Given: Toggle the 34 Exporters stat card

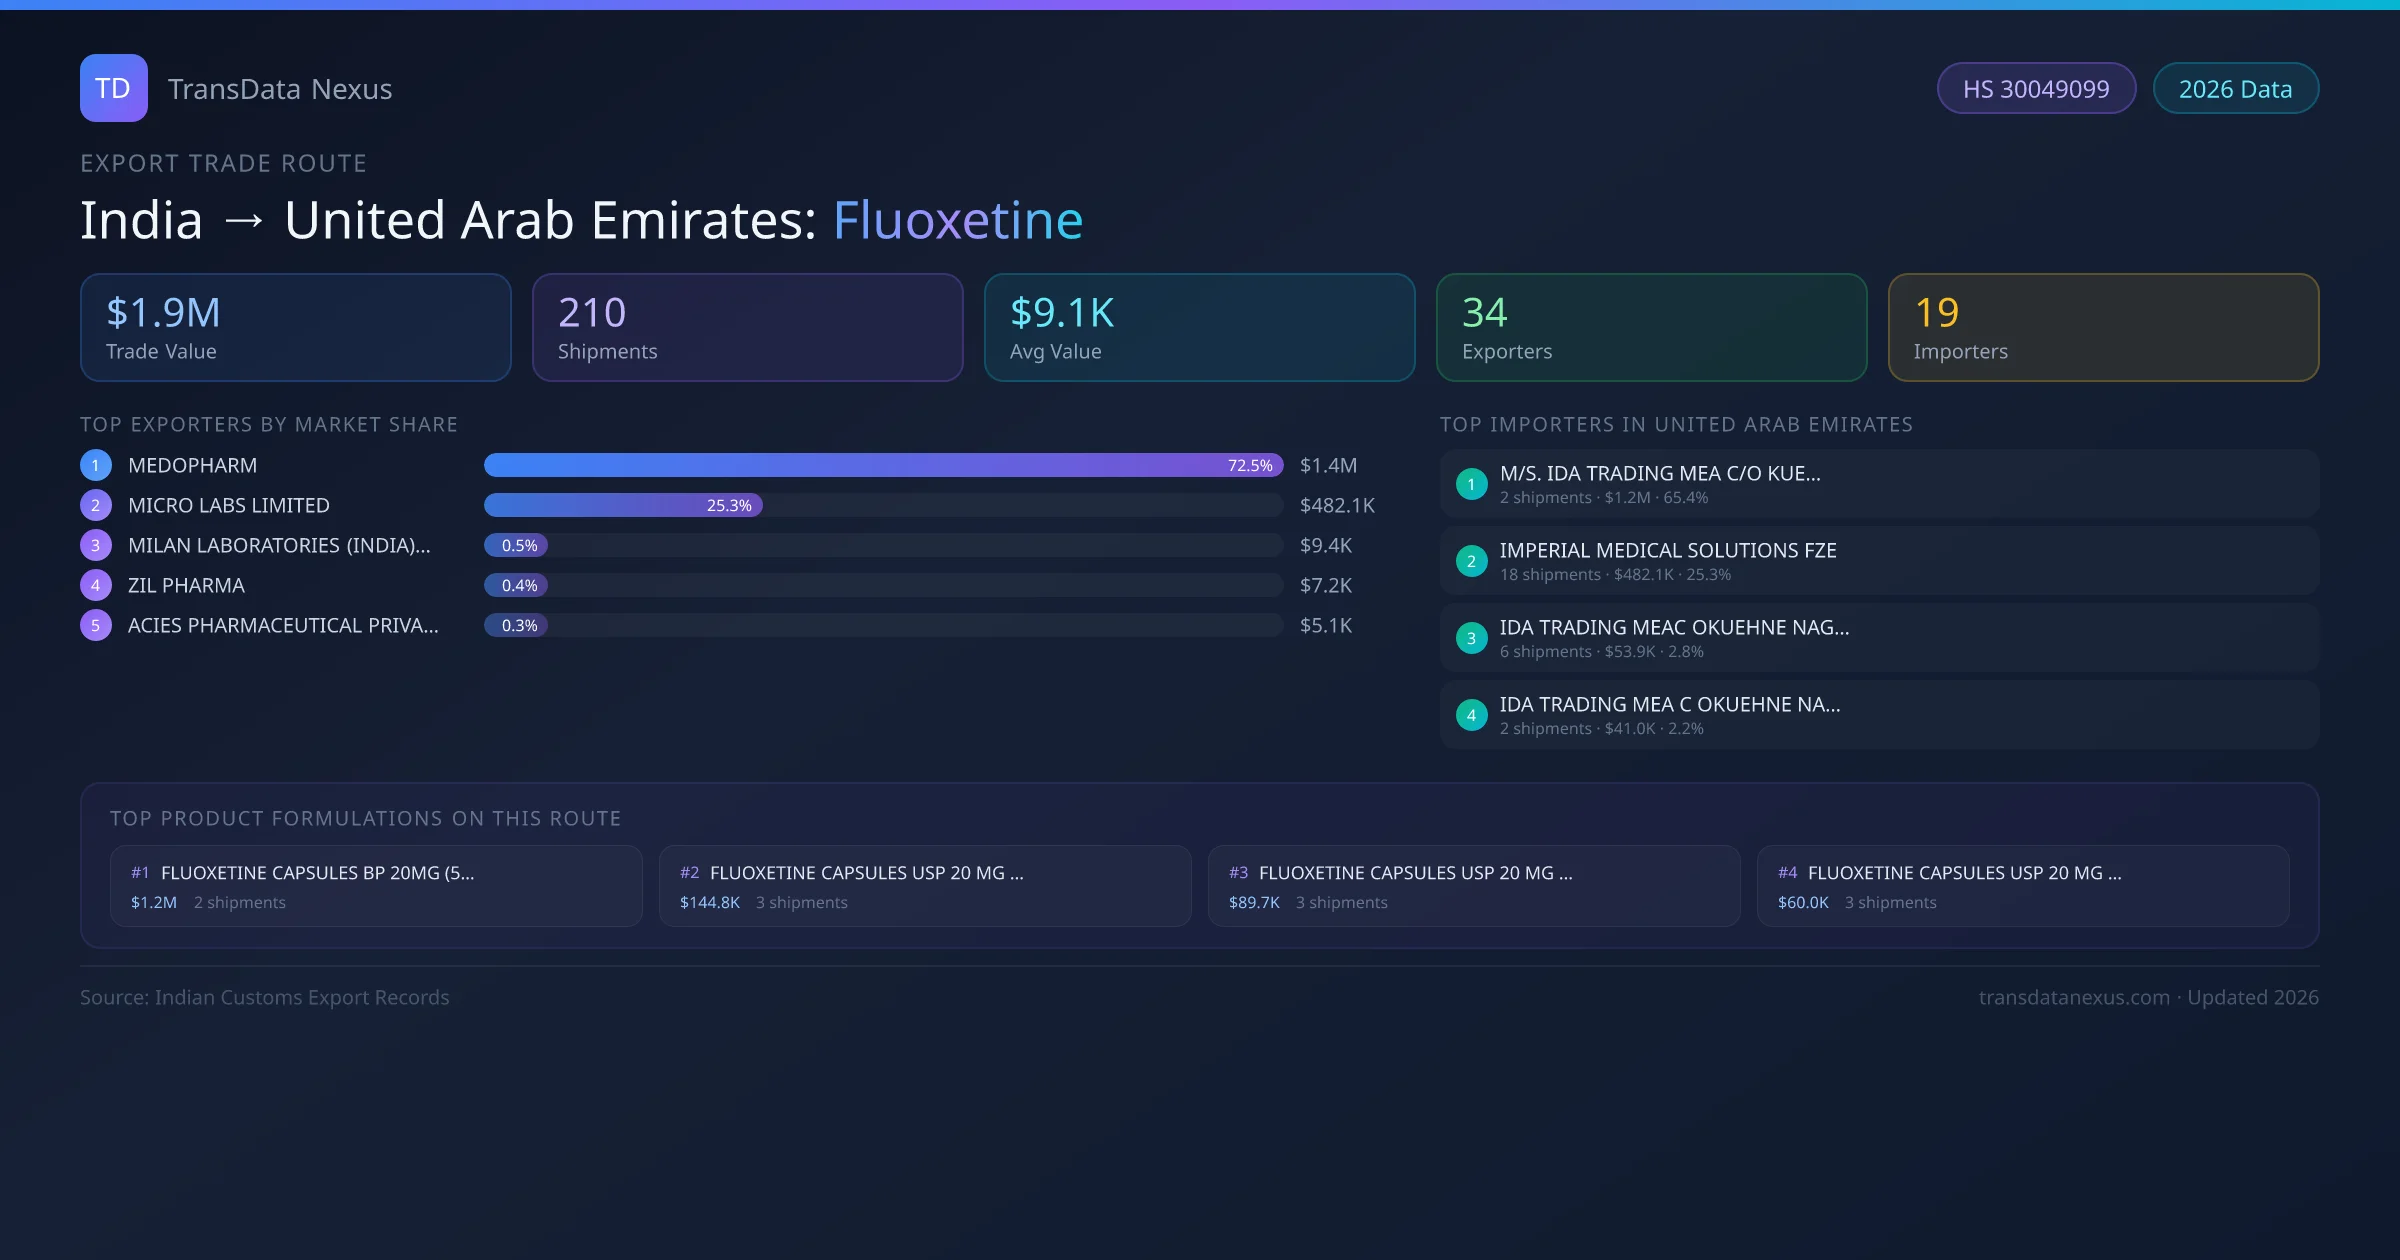Looking at the screenshot, I should click(1651, 327).
